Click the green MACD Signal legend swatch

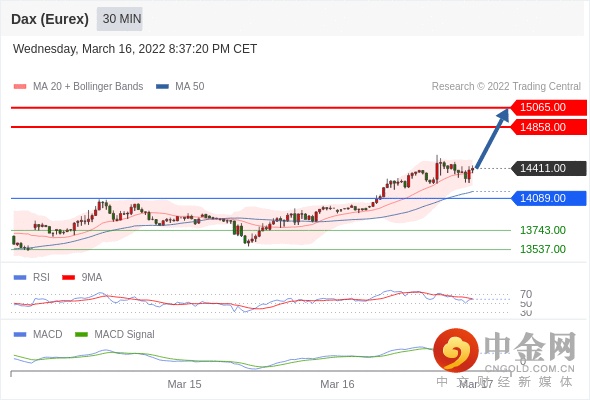pos(81,335)
